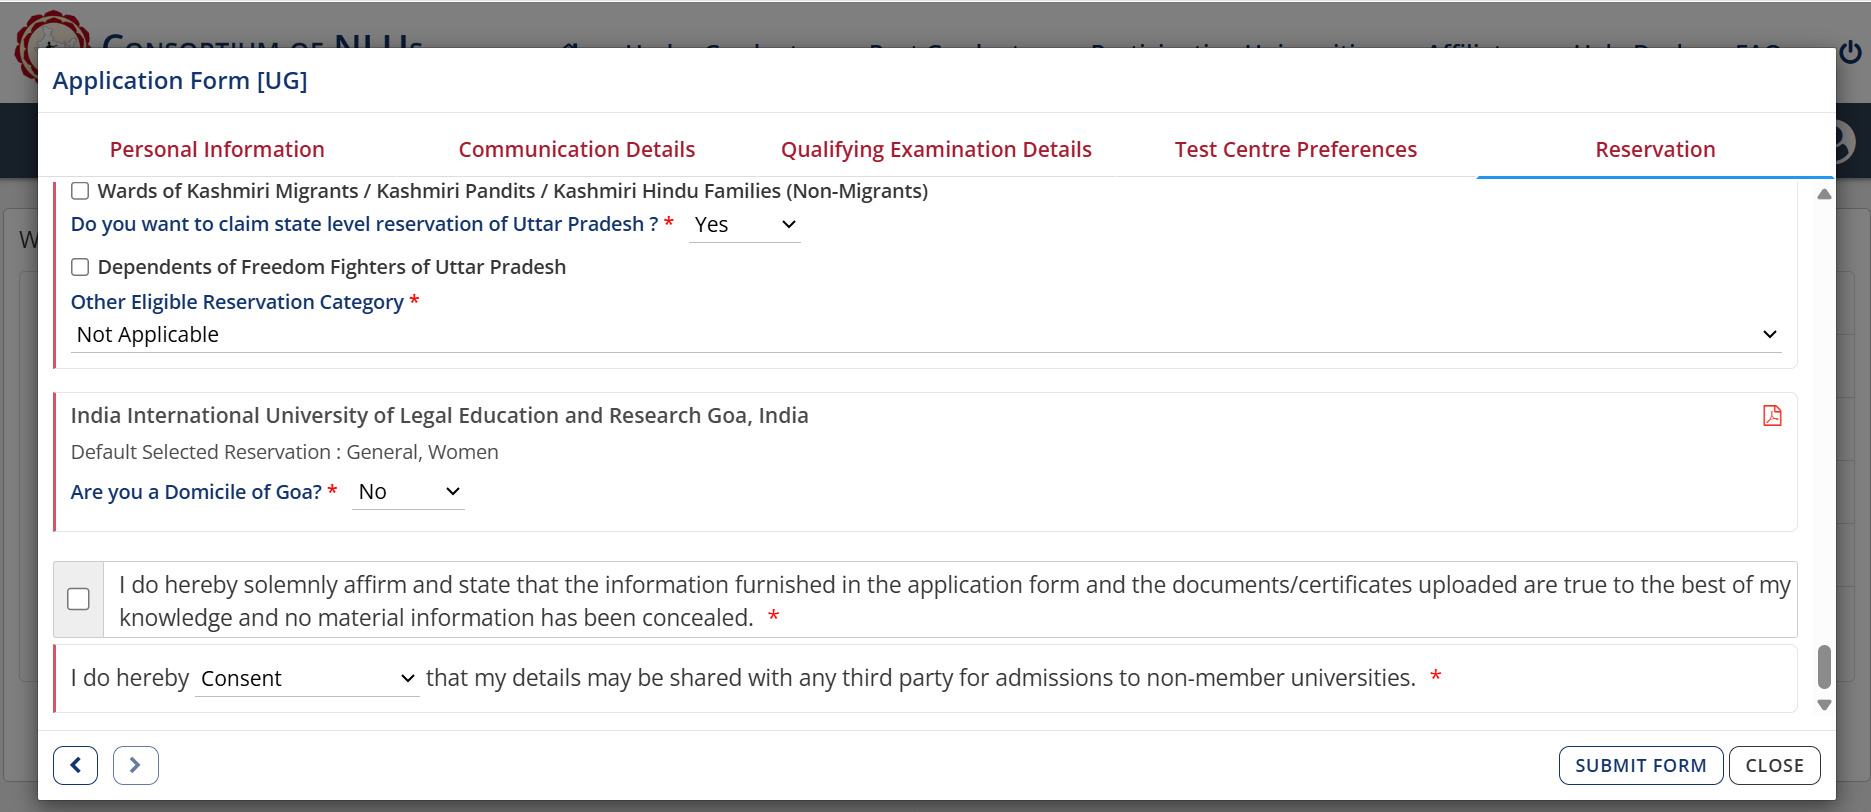Open the Domicile of Goa dropdown
The width and height of the screenshot is (1871, 812).
[x=408, y=492]
